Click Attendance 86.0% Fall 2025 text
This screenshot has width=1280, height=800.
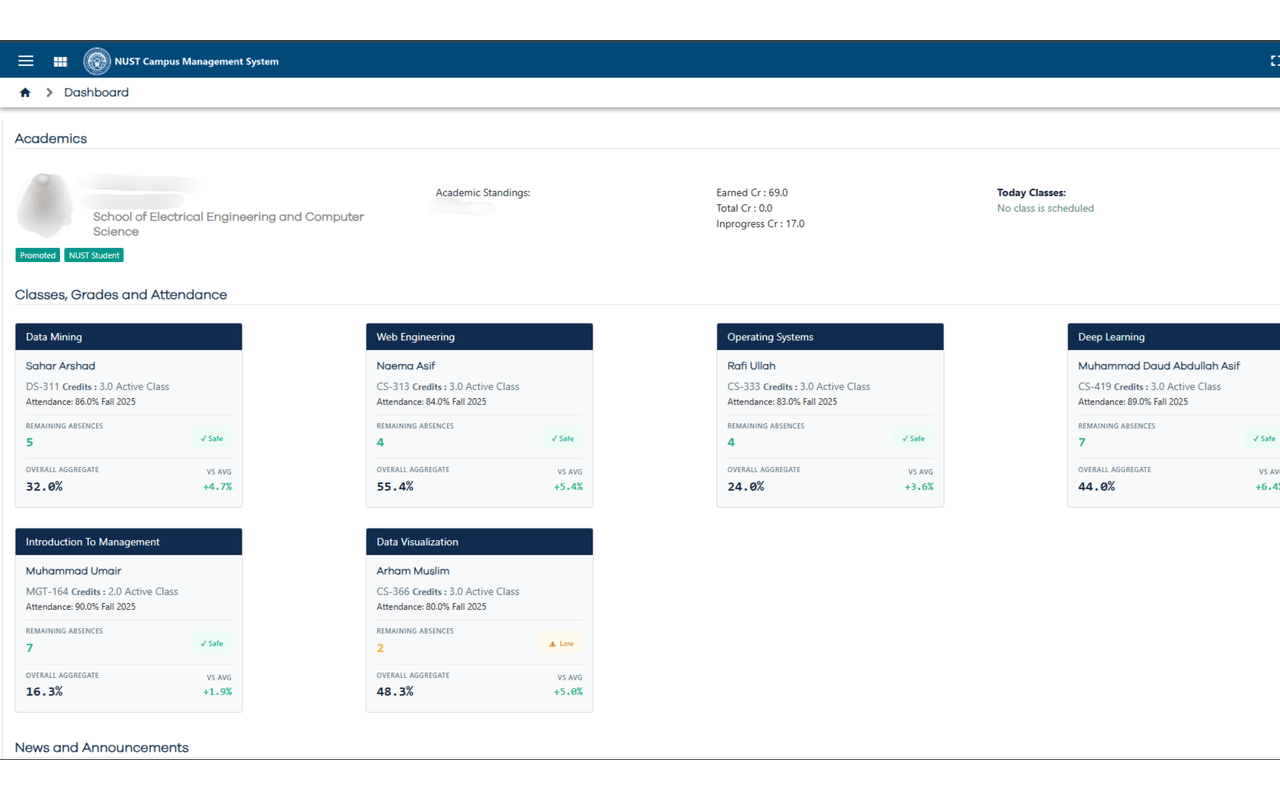pos(81,402)
